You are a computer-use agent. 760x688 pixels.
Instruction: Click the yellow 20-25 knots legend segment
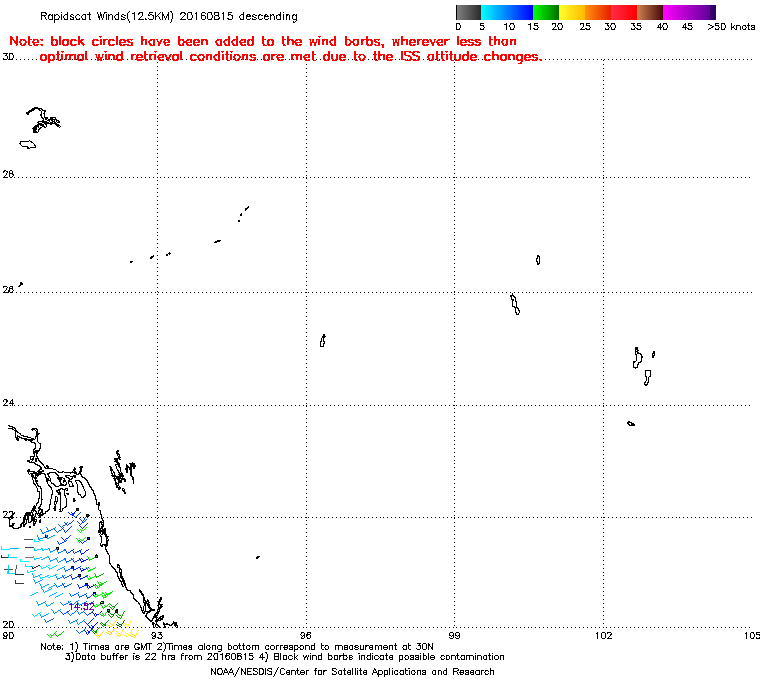[x=572, y=12]
